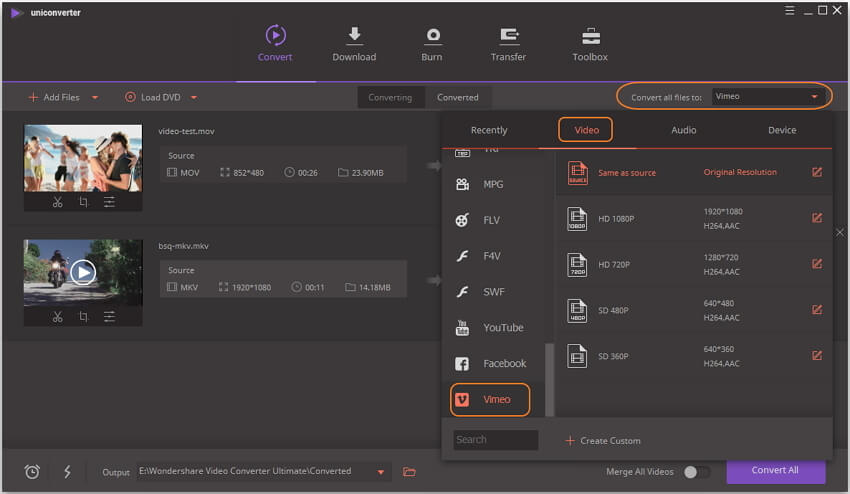Open the scheduler alarm clock icon

[32, 472]
